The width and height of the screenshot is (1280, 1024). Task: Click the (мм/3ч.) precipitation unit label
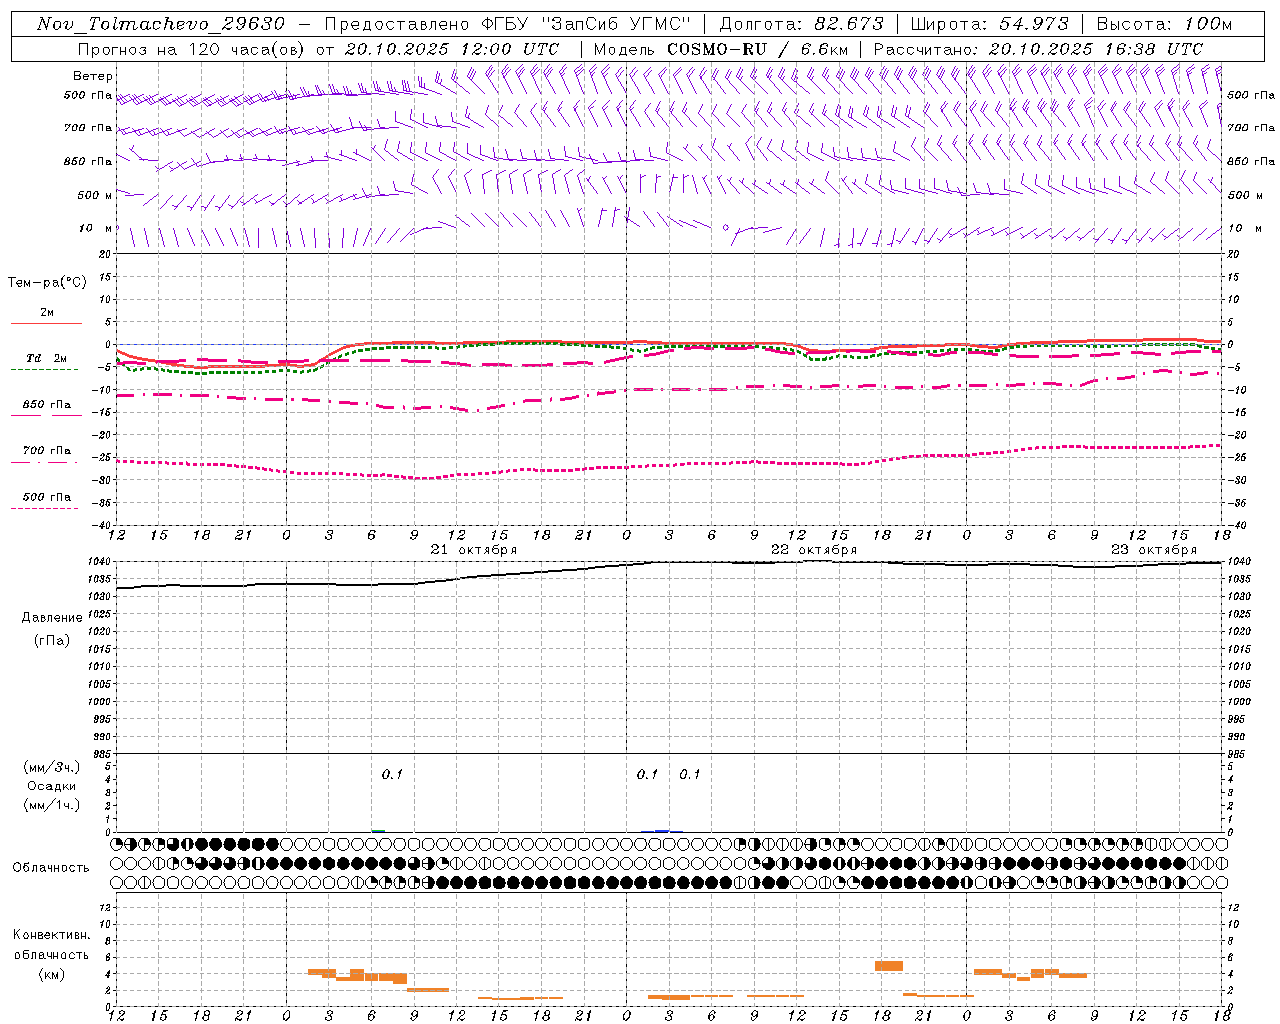52,768
